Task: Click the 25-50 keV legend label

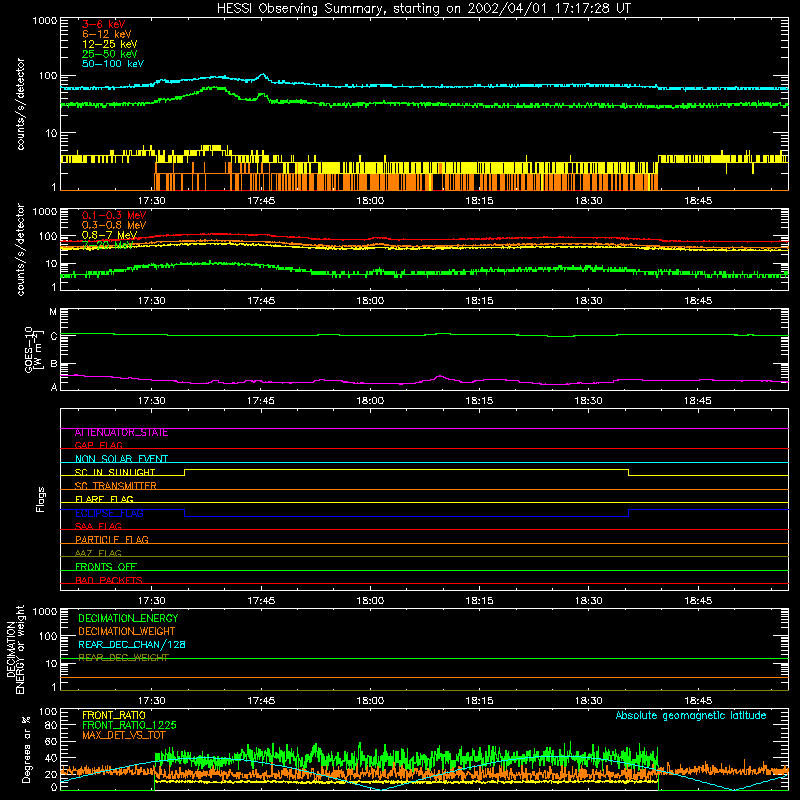Action: (x=110, y=54)
